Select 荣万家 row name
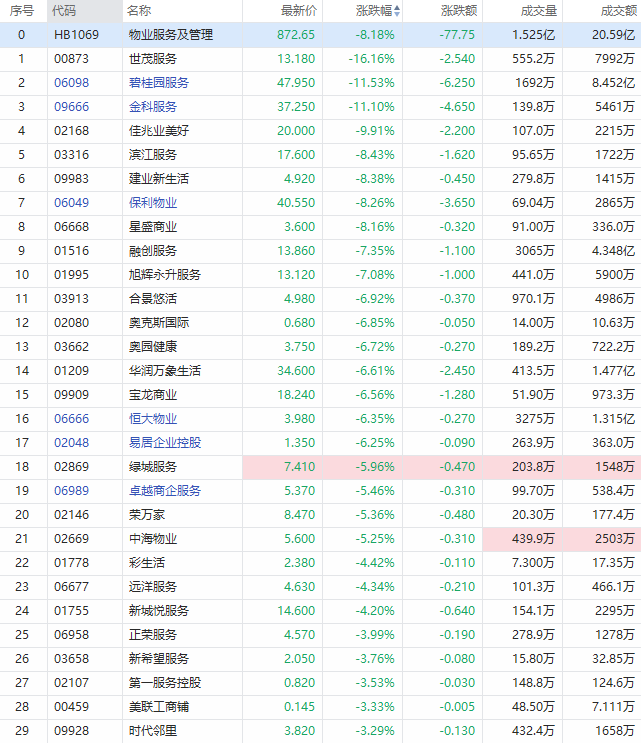Image resolution: width=641 pixels, height=743 pixels. (x=147, y=515)
